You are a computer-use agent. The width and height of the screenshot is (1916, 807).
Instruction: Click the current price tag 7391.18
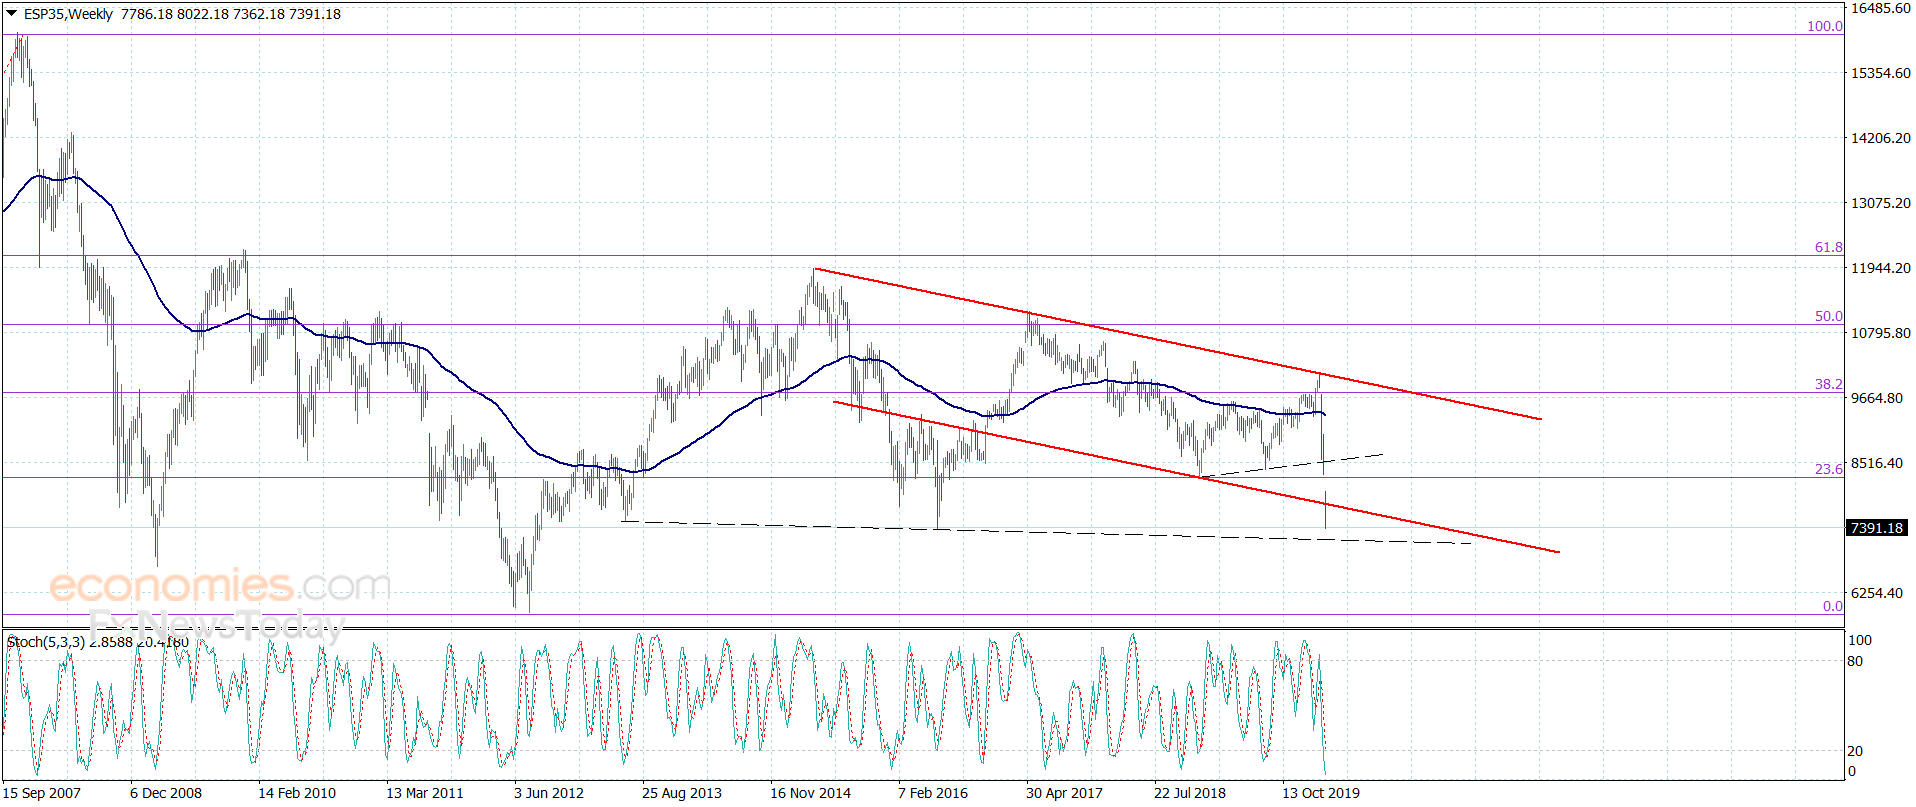[1877, 528]
